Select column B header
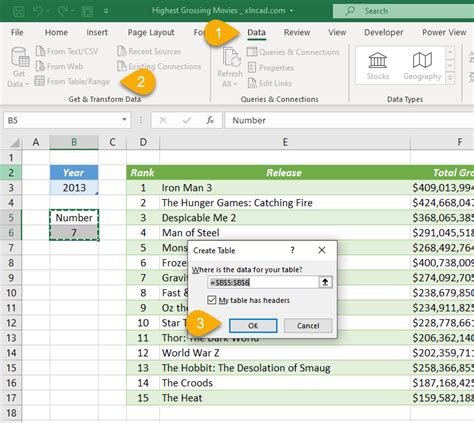Viewport: 474px width, 423px height. [x=74, y=142]
